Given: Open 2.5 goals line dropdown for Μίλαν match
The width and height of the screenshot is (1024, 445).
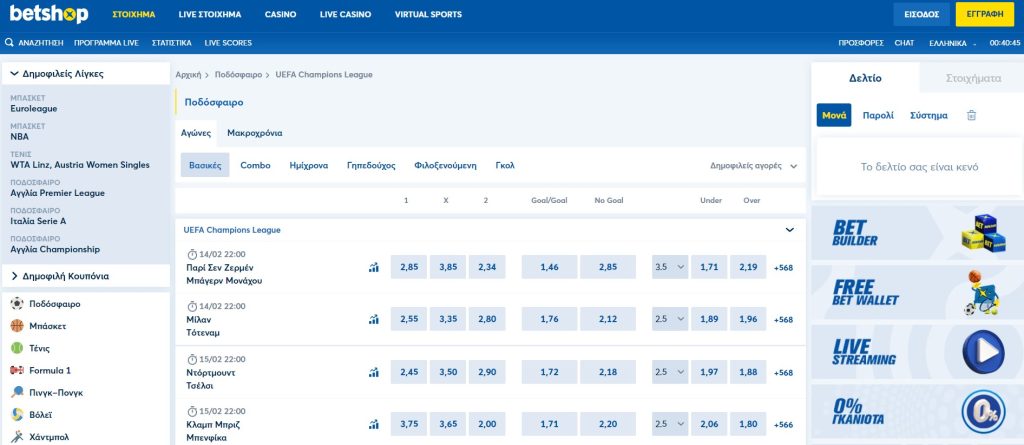Looking at the screenshot, I should (669, 319).
